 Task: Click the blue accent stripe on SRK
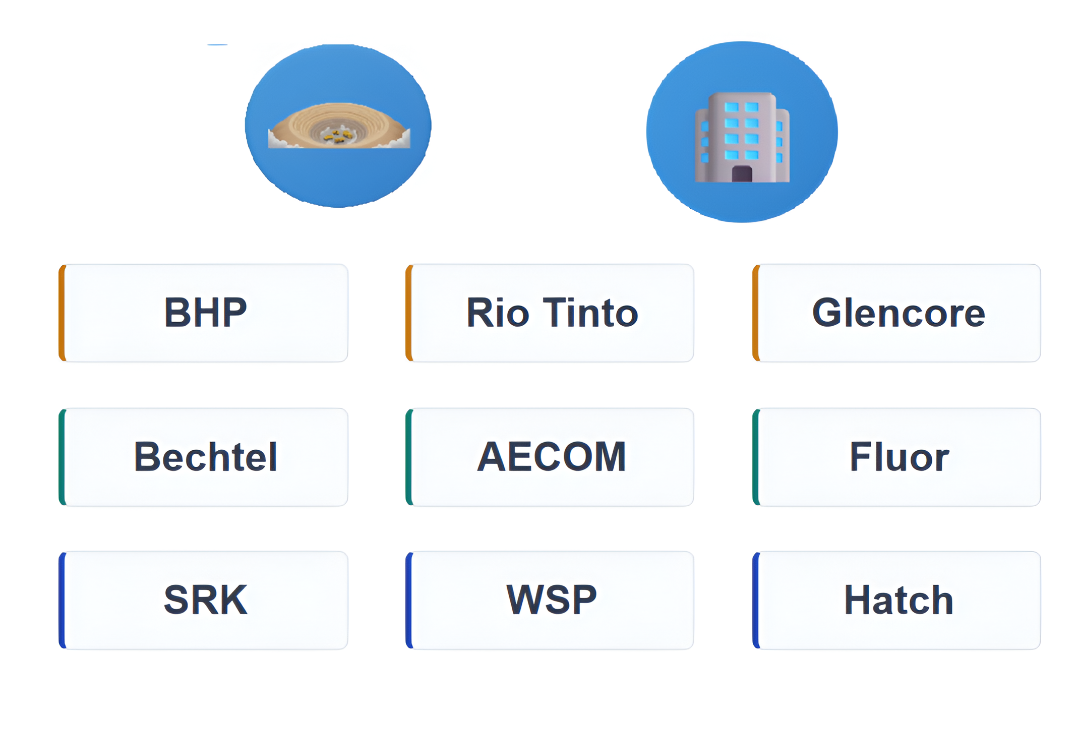click(62, 600)
